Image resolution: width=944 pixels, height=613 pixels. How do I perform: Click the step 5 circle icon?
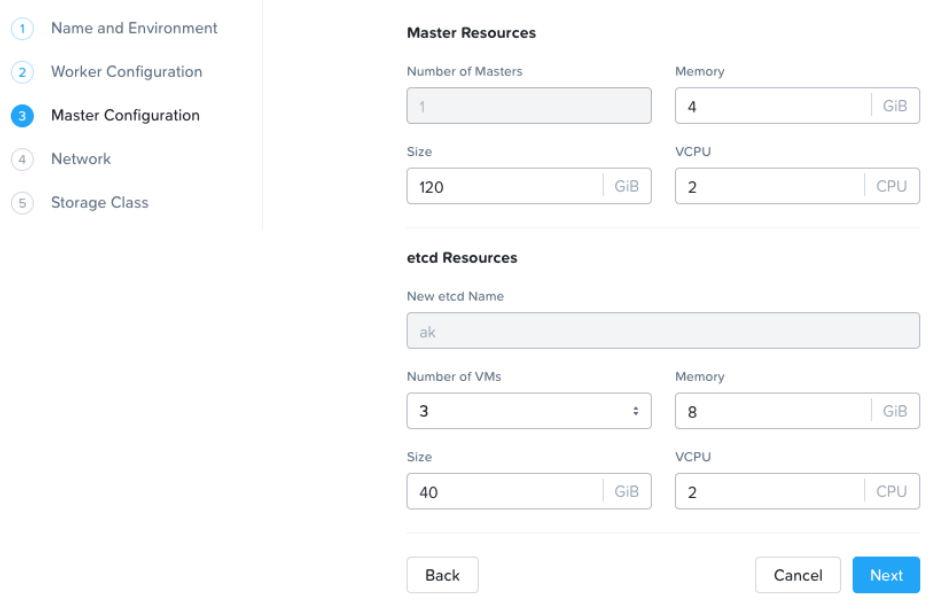pos(22,203)
